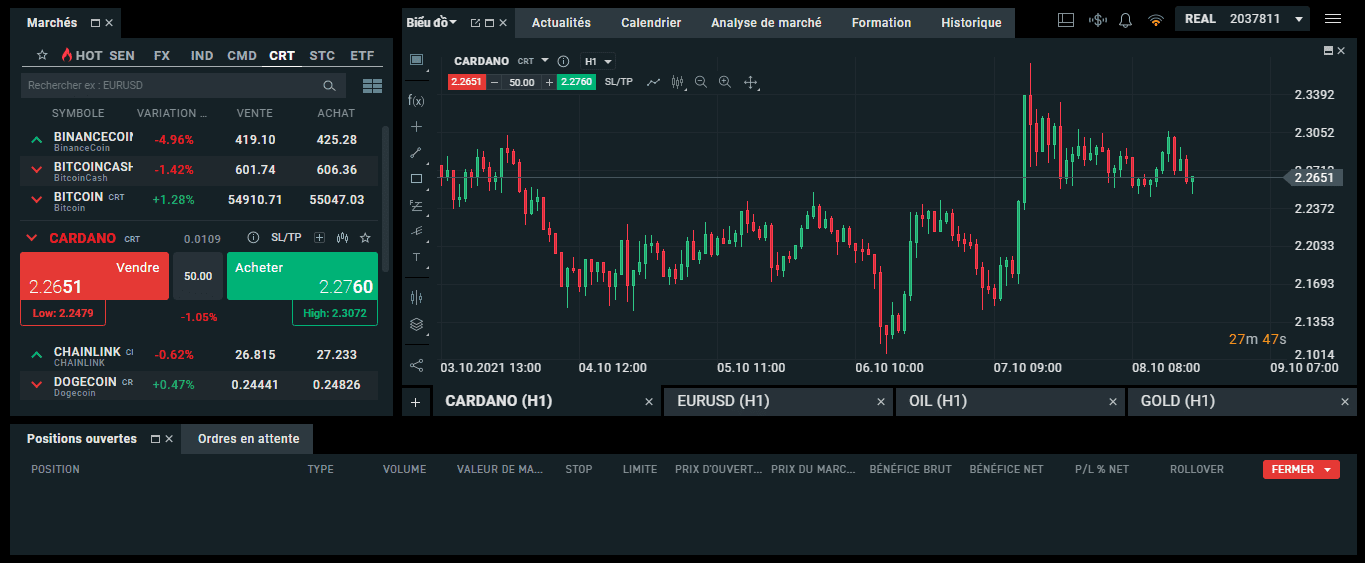This screenshot has width=1365, height=563.
Task: Select the rectangle shape drawing tool
Action: tap(417, 179)
